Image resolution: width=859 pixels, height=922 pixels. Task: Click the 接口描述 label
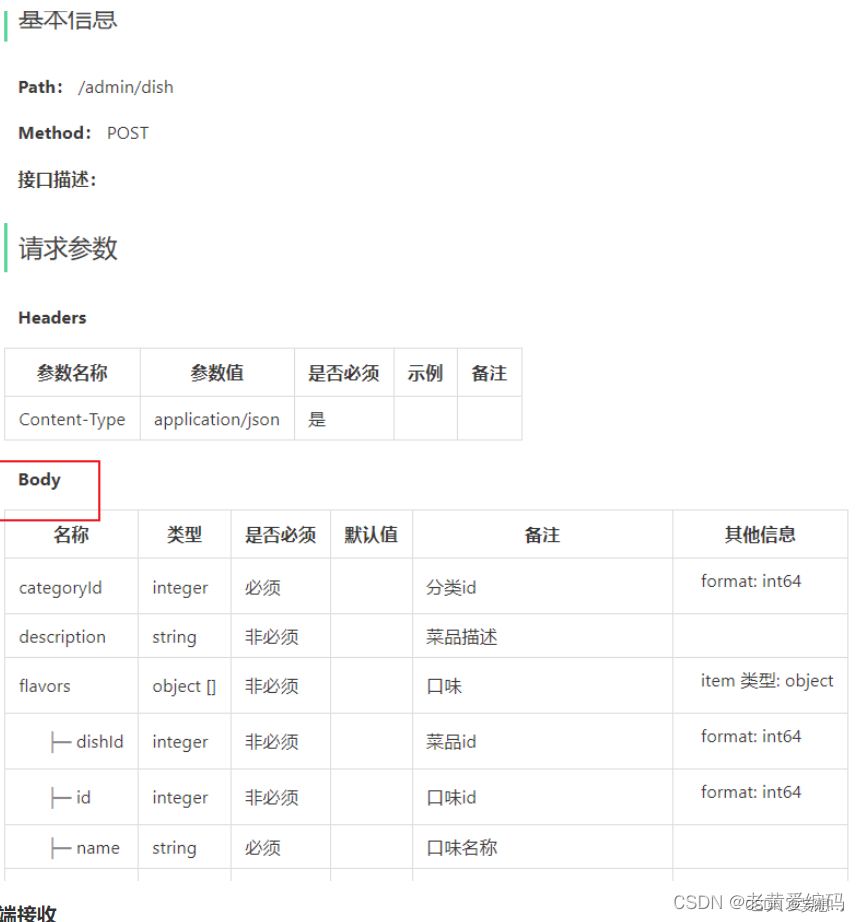(57, 179)
